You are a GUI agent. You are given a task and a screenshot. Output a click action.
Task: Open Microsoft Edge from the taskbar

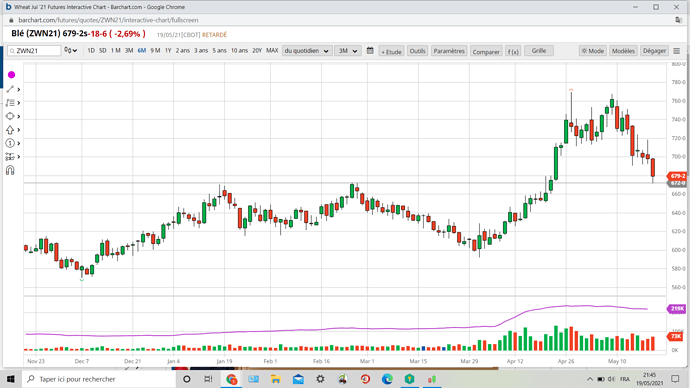coord(387,379)
